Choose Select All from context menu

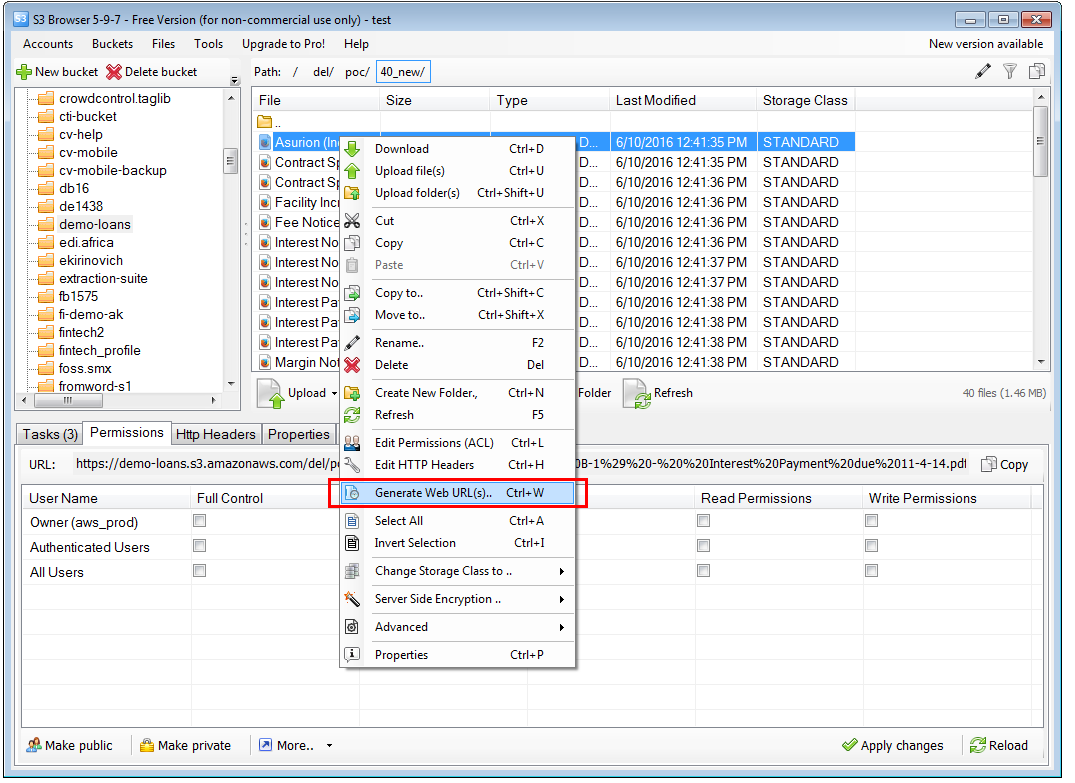pos(458,521)
